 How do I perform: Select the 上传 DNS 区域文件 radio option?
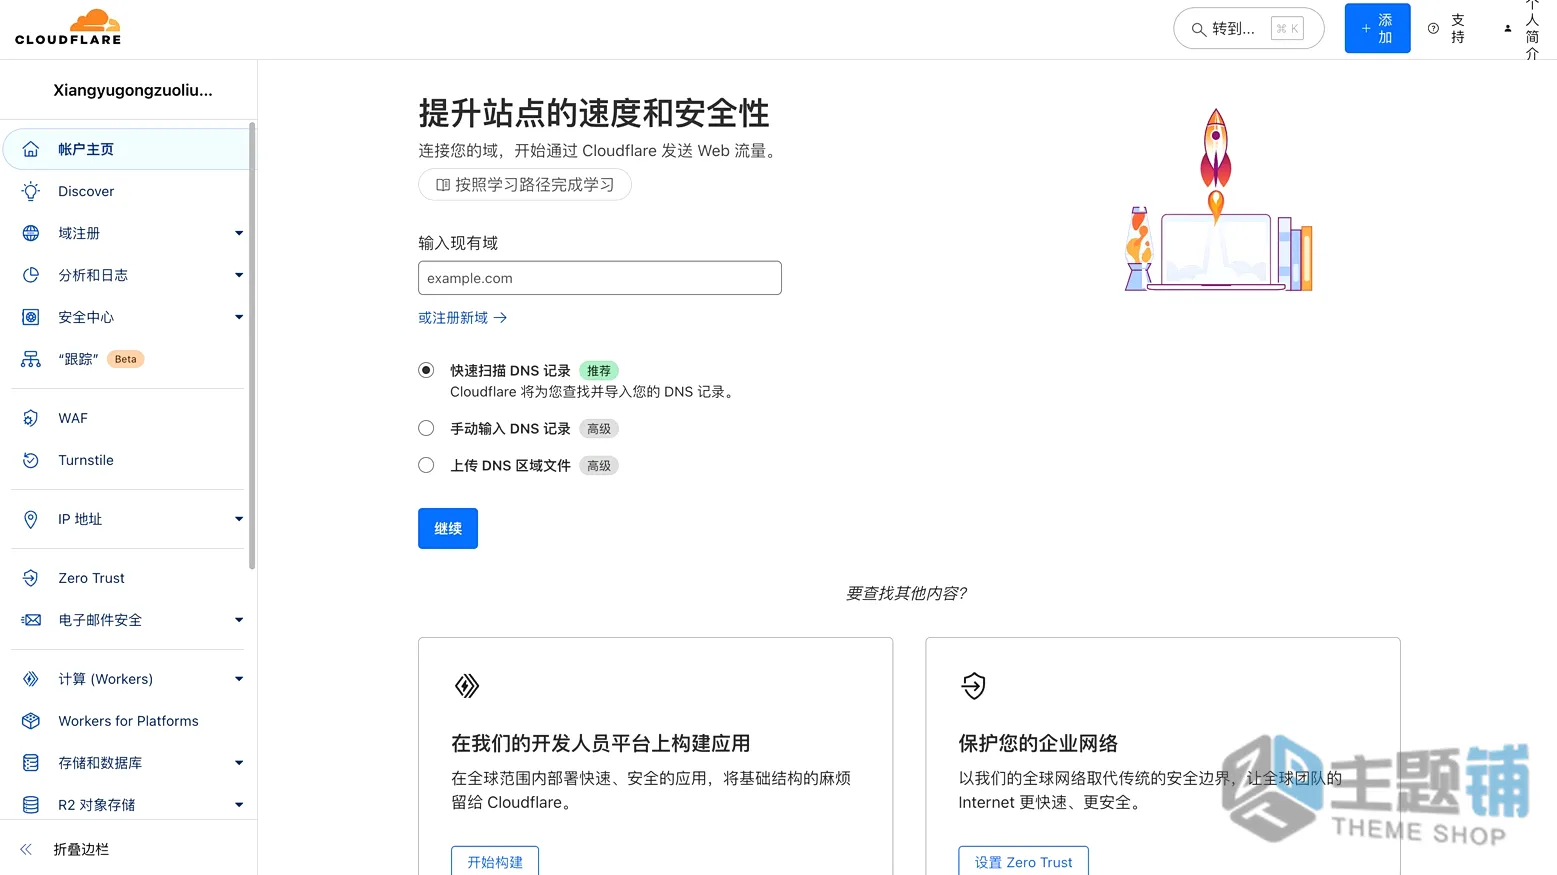pos(426,465)
